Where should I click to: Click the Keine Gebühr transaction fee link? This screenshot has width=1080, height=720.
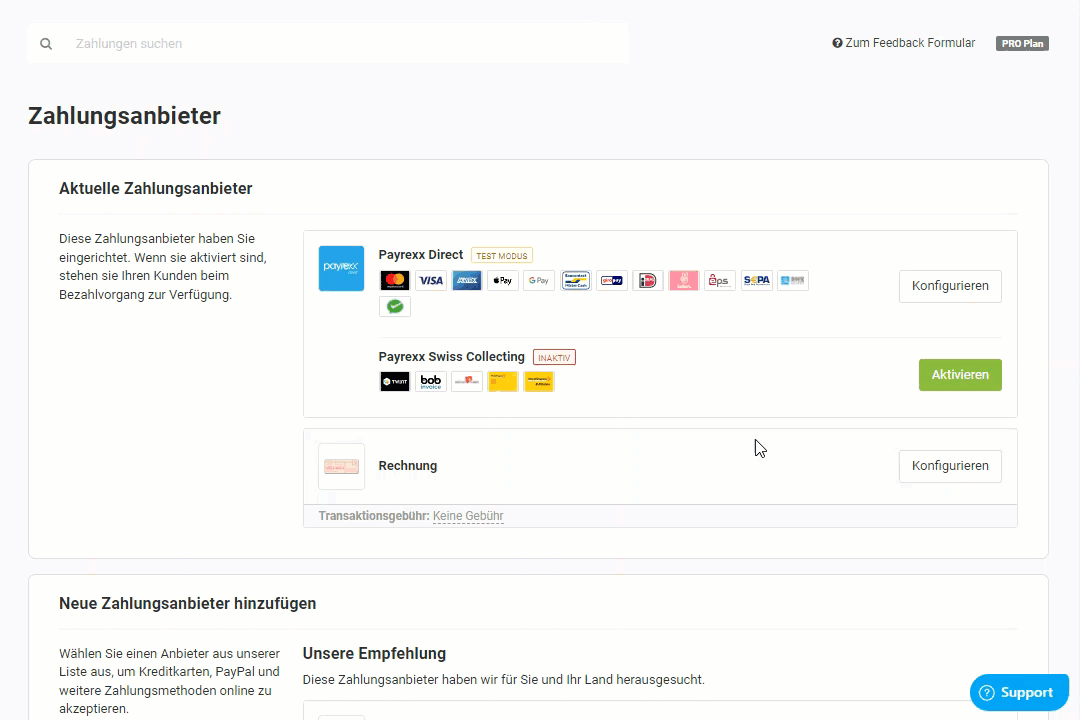(468, 516)
